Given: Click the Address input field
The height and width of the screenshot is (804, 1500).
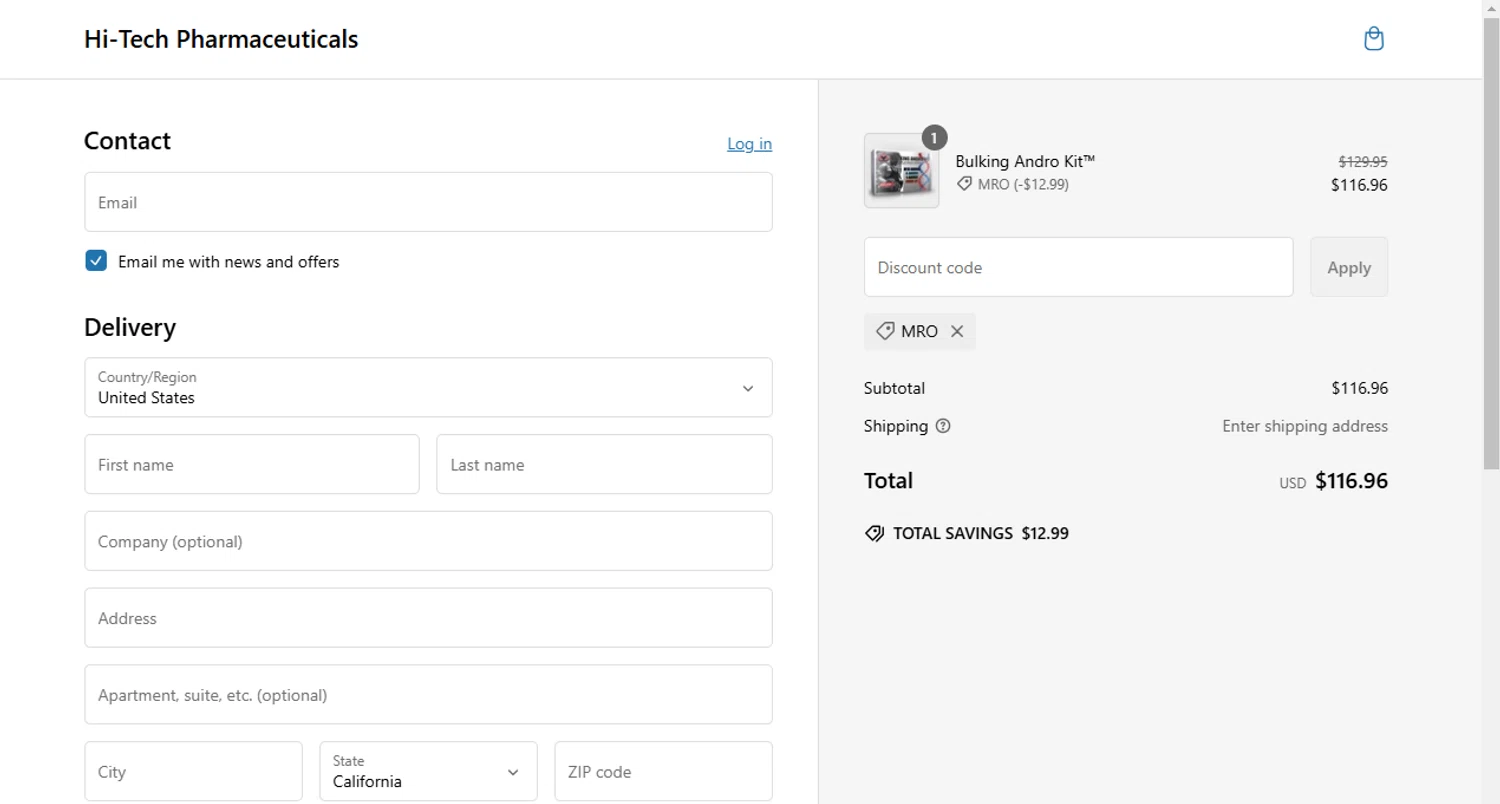Looking at the screenshot, I should coord(428,618).
